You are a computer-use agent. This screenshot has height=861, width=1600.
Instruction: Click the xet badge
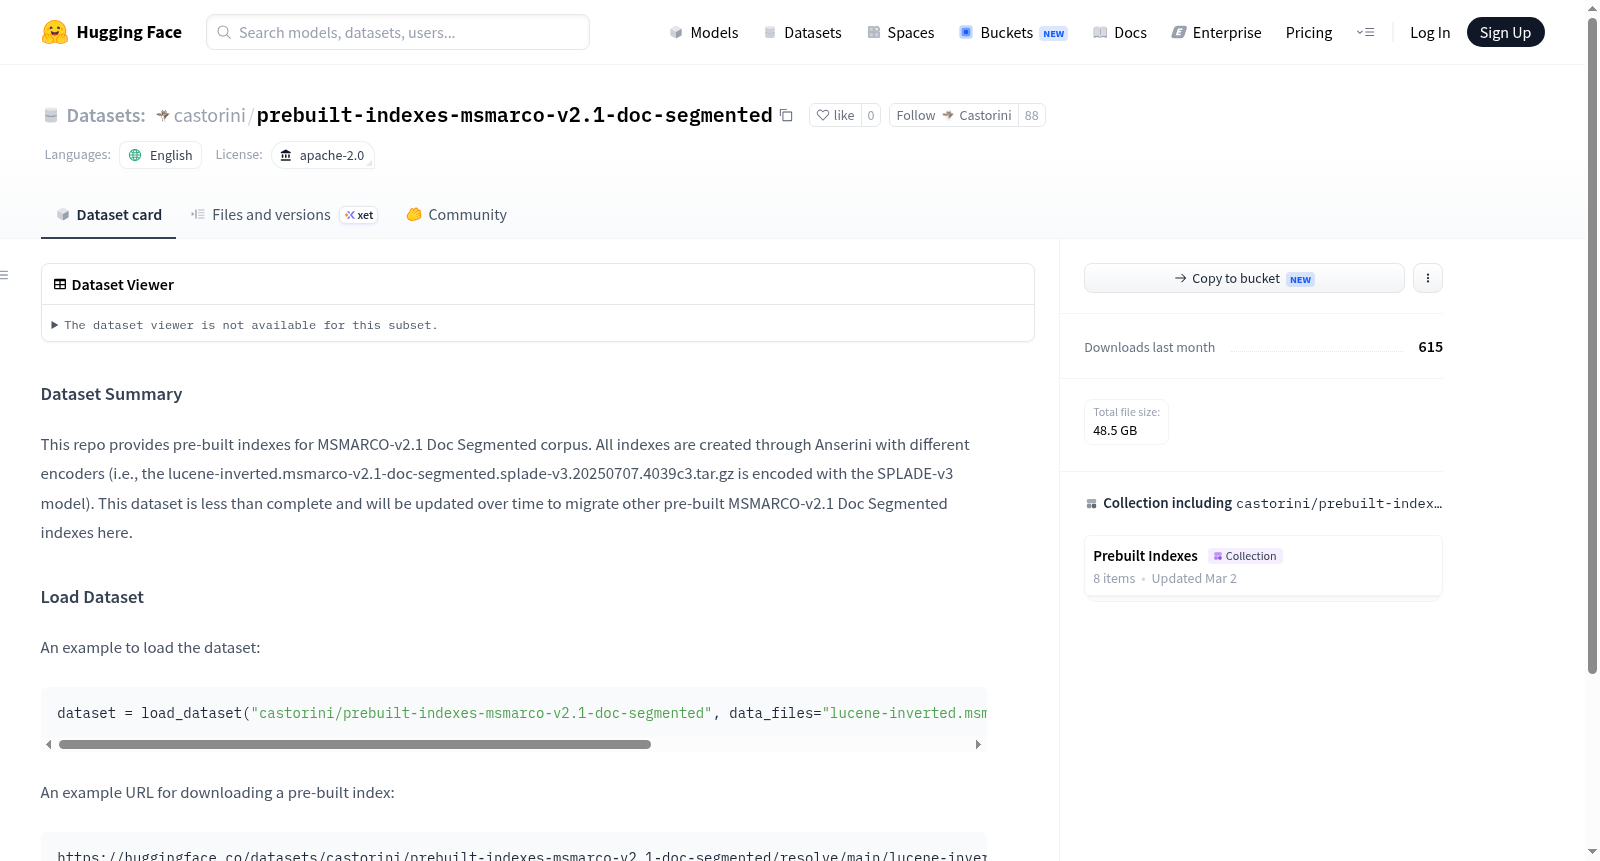pos(359,215)
